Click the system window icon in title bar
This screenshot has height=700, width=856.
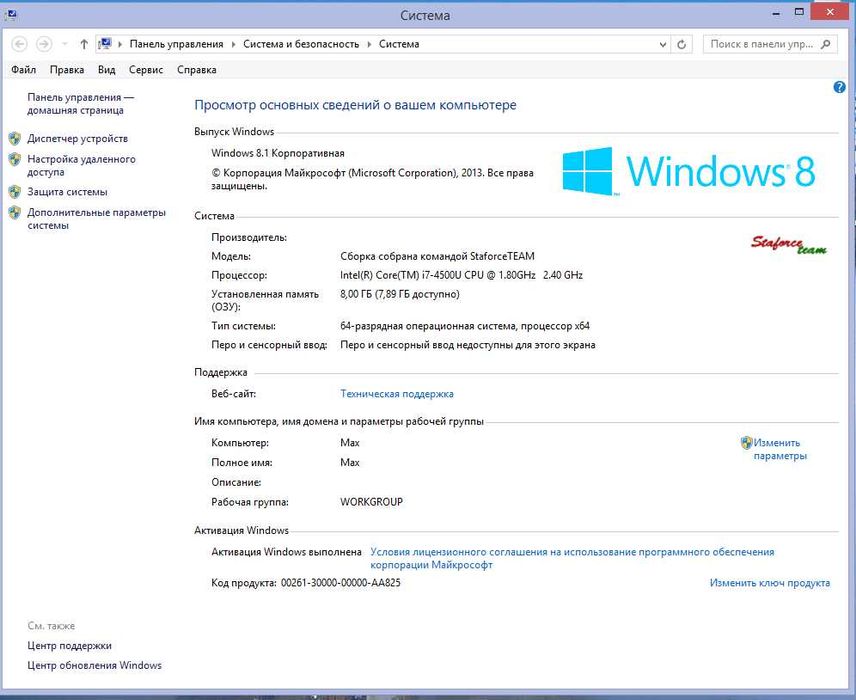coord(10,15)
